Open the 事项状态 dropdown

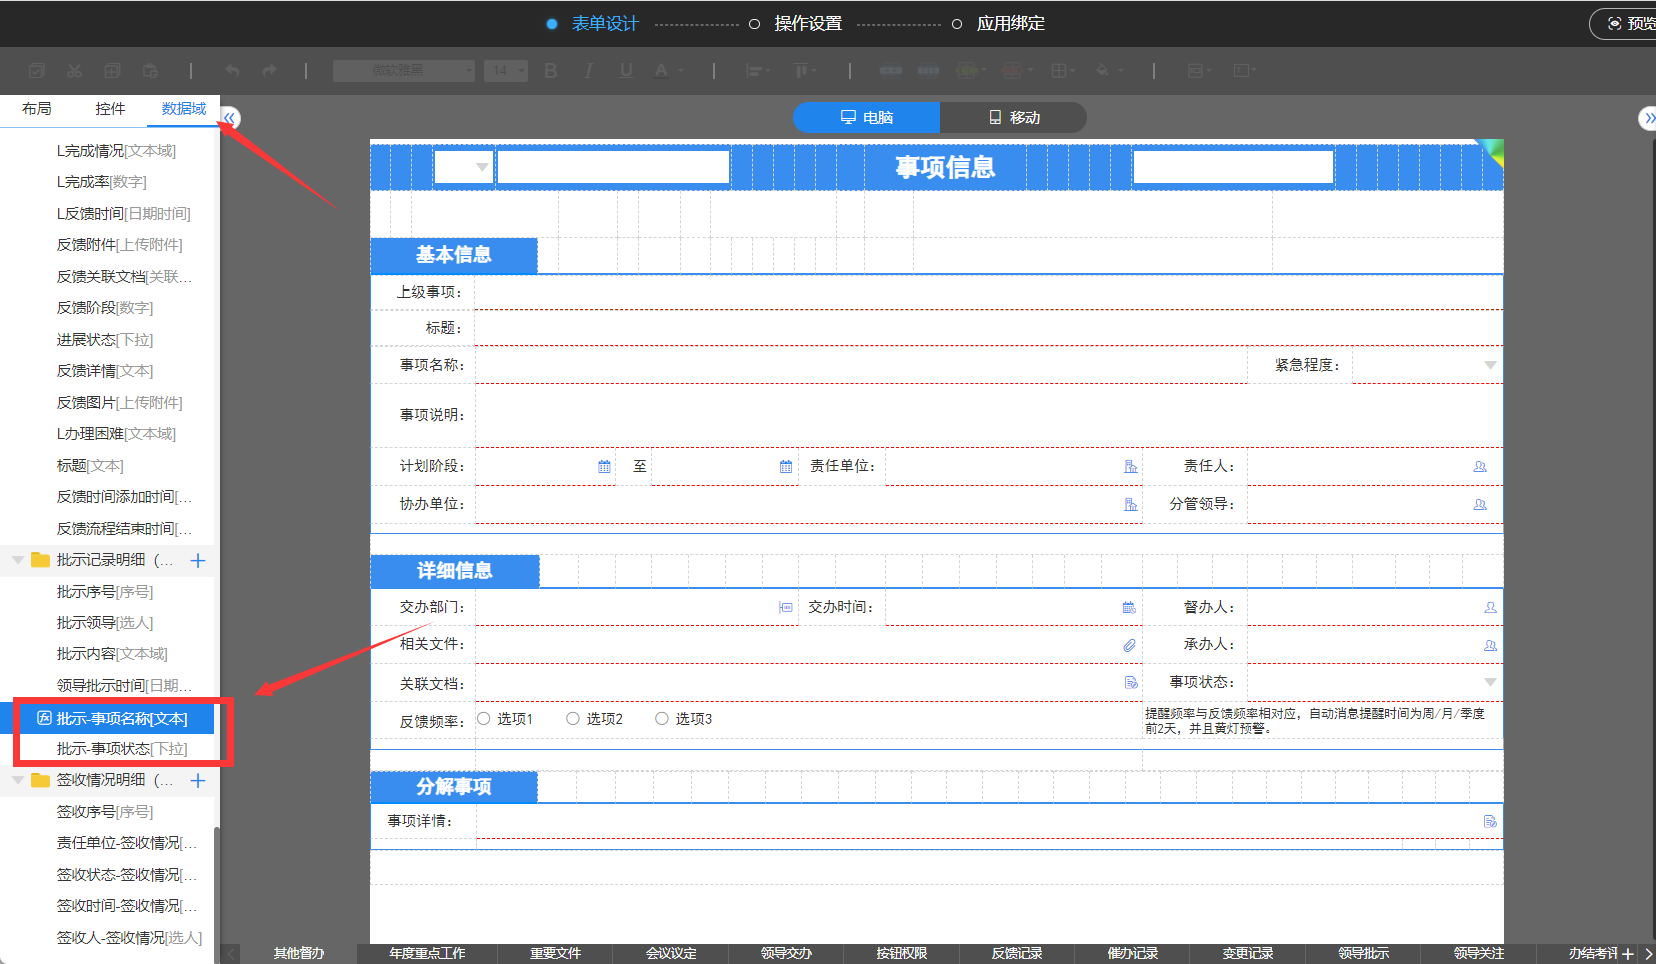point(1490,683)
